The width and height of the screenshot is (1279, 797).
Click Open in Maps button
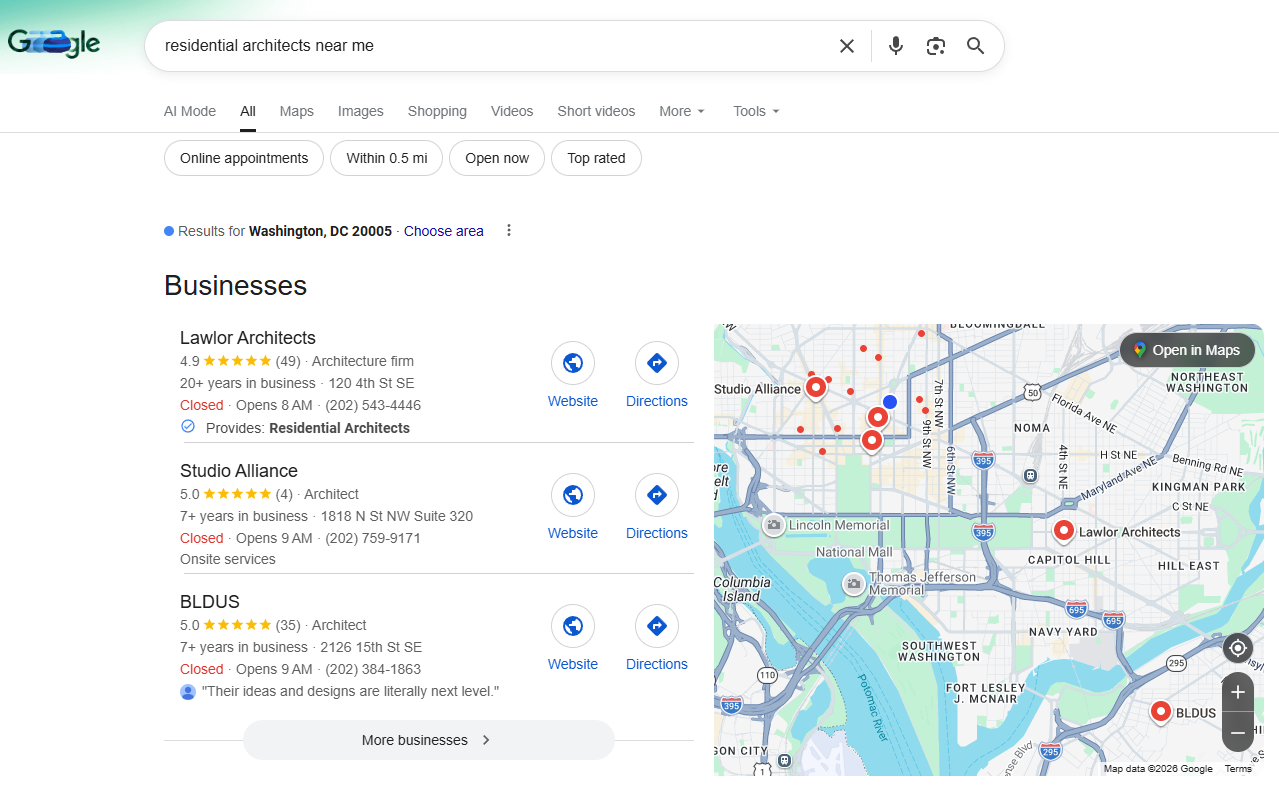[1186, 350]
